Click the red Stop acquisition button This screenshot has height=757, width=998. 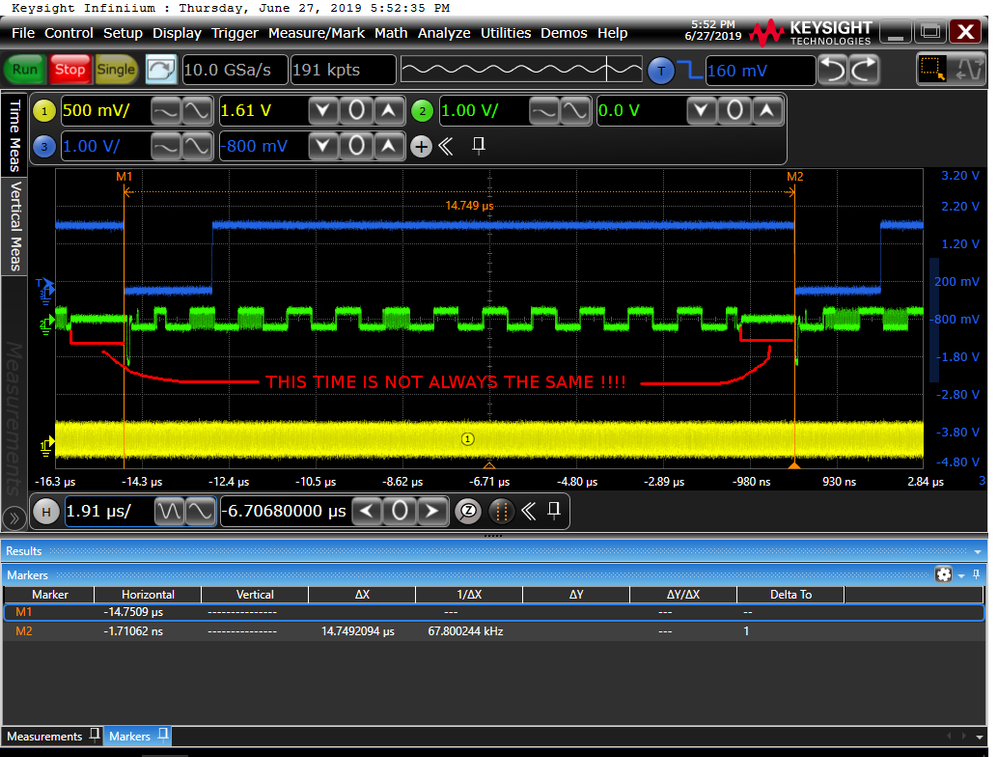[69, 69]
